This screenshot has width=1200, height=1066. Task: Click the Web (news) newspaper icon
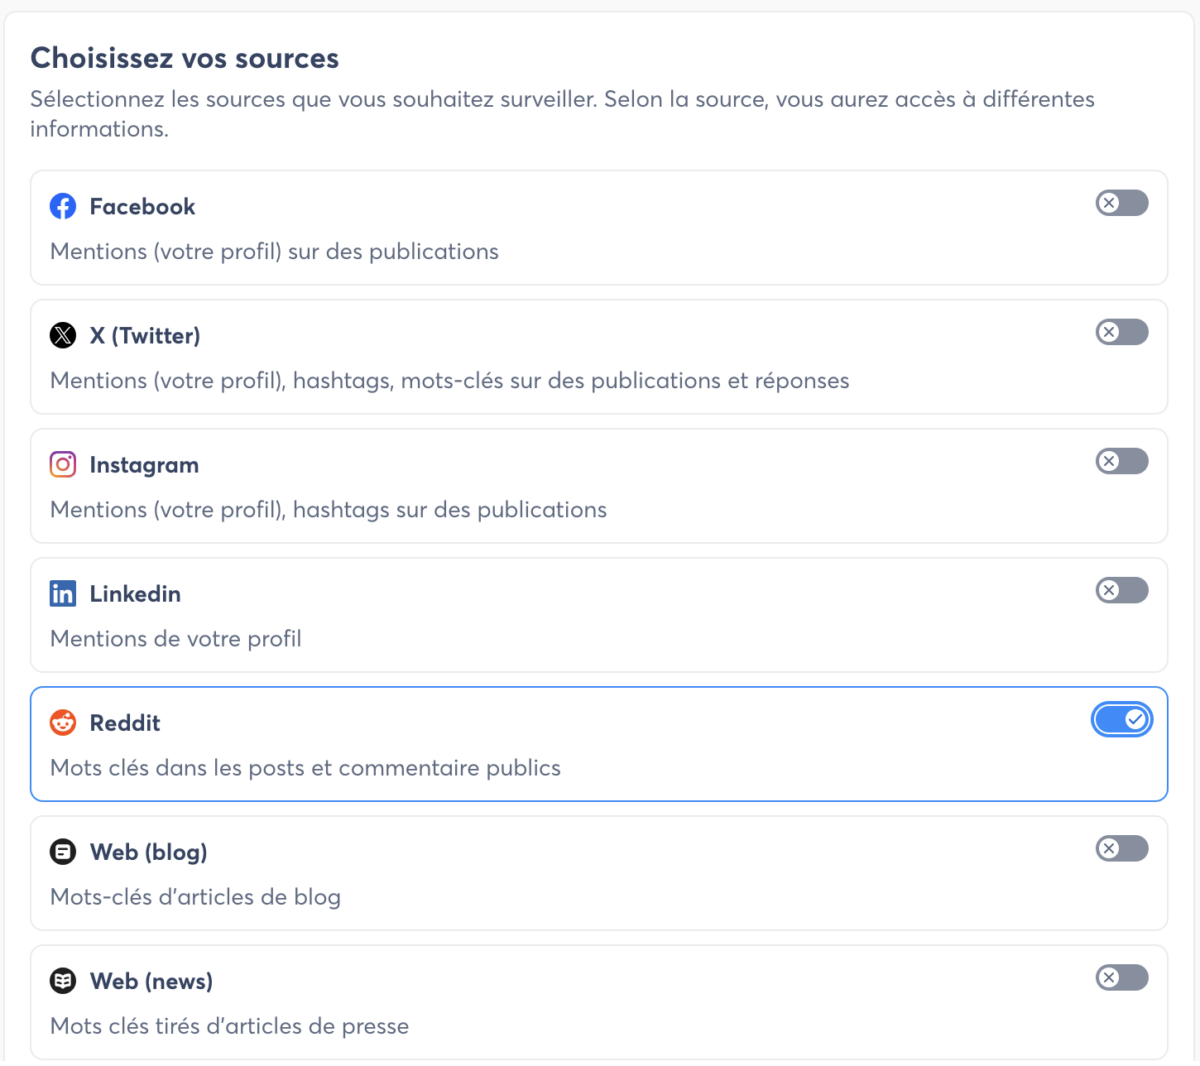[63, 981]
